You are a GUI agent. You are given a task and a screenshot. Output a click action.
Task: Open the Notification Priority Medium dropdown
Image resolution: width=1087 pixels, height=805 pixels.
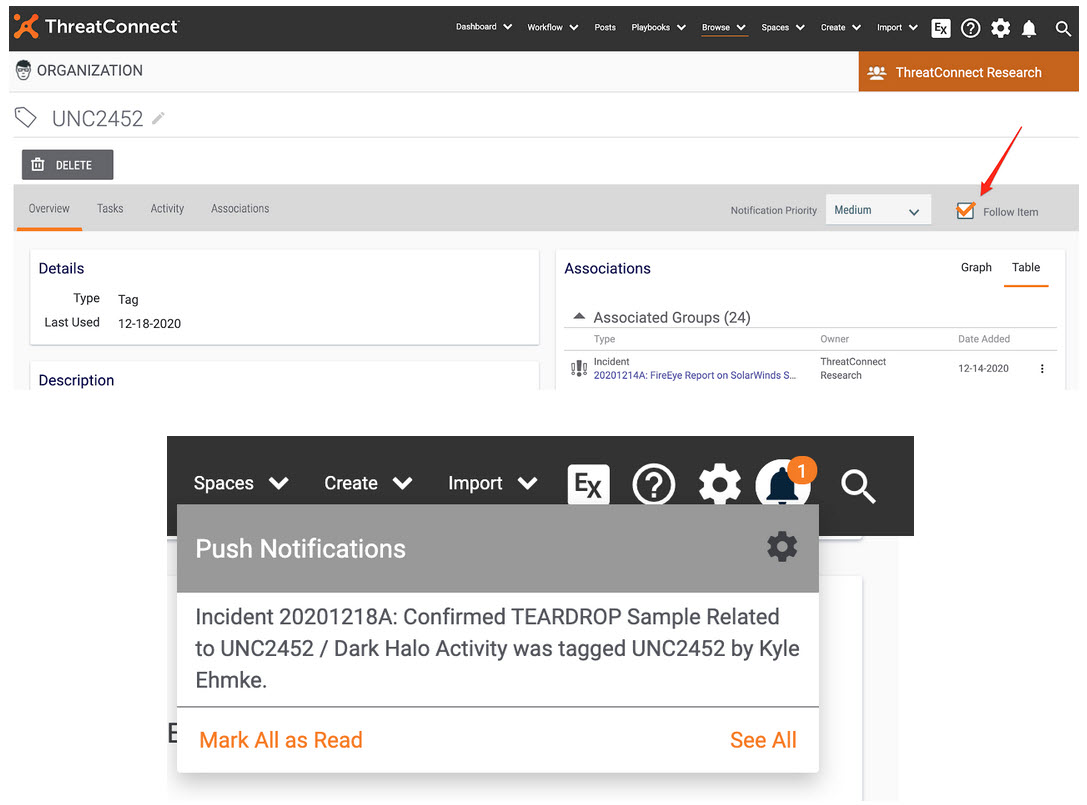pos(876,210)
